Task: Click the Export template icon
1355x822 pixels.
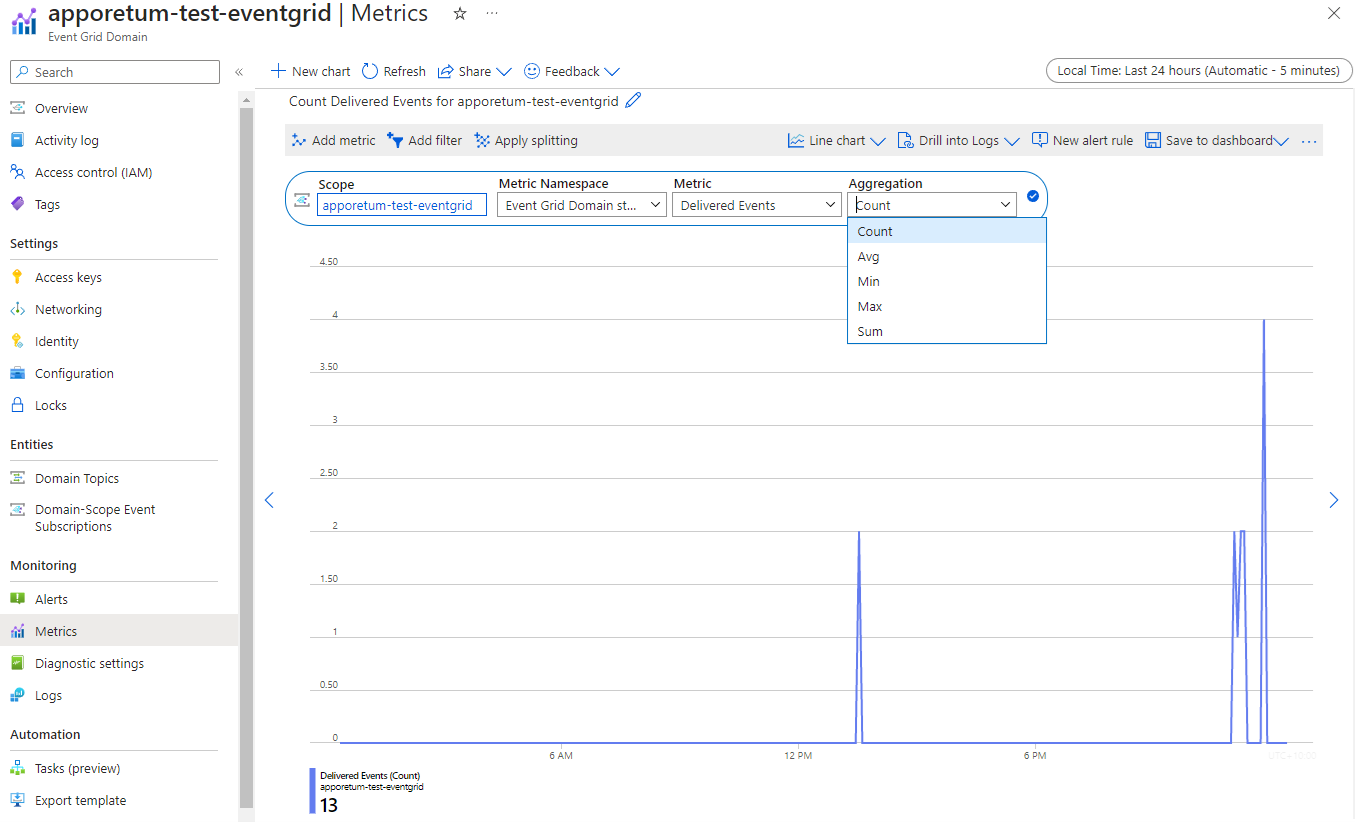Action: click(17, 800)
